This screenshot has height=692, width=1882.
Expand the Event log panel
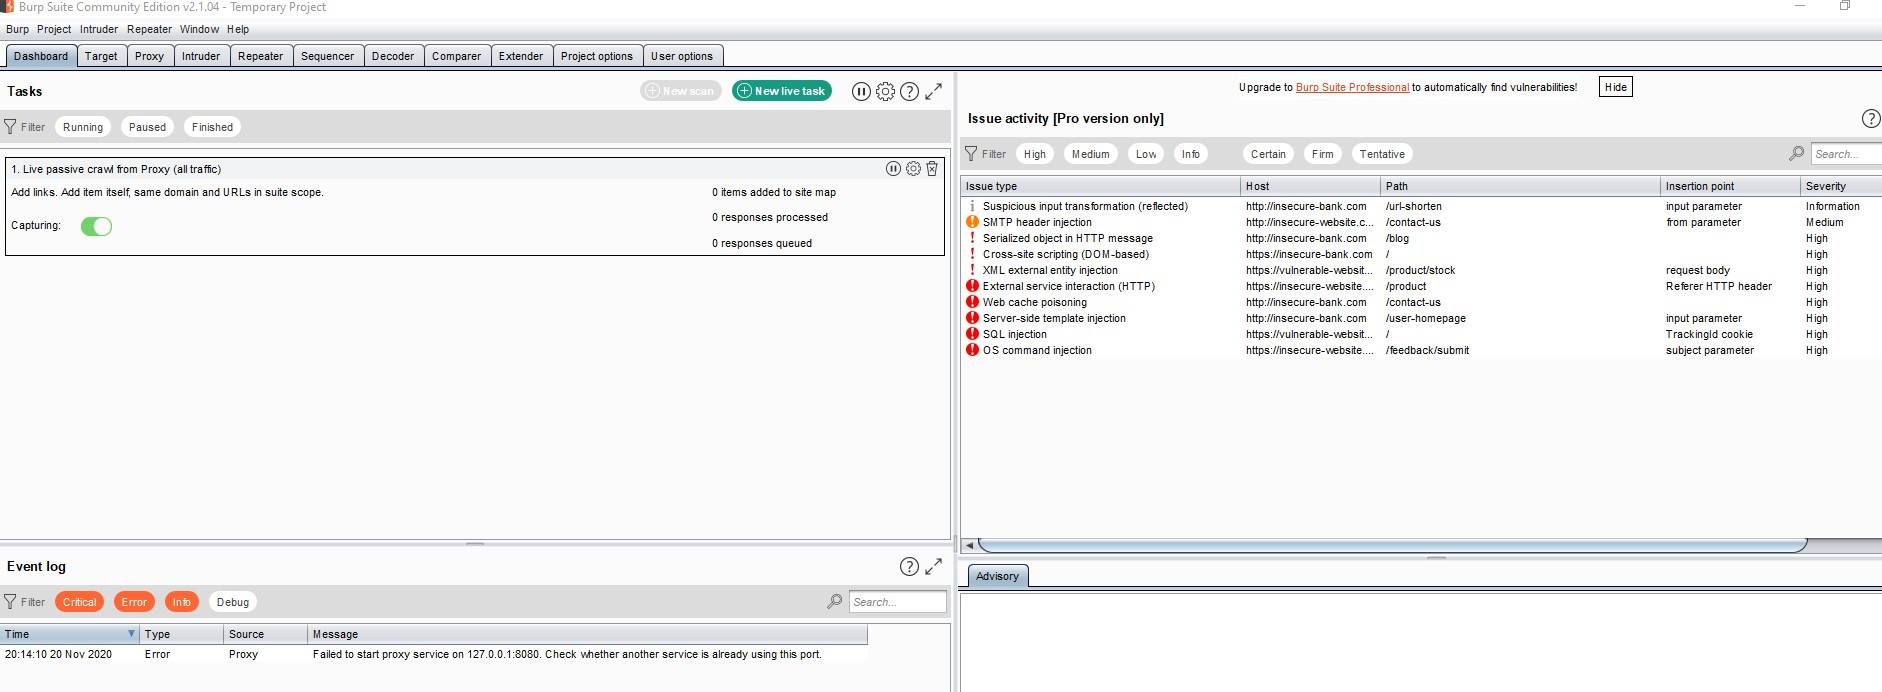934,566
